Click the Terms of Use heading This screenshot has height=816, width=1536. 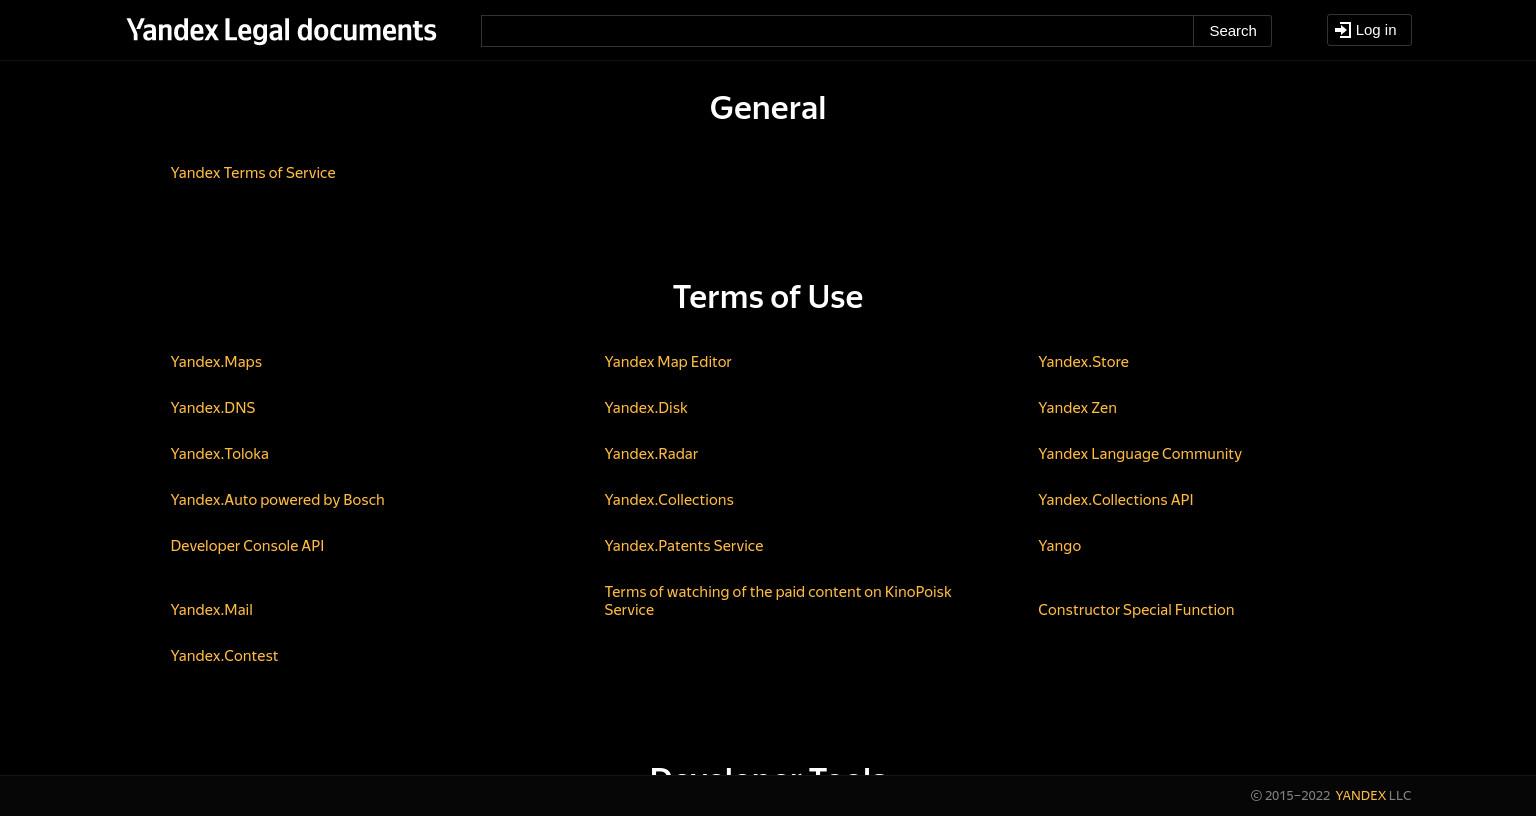coord(768,297)
